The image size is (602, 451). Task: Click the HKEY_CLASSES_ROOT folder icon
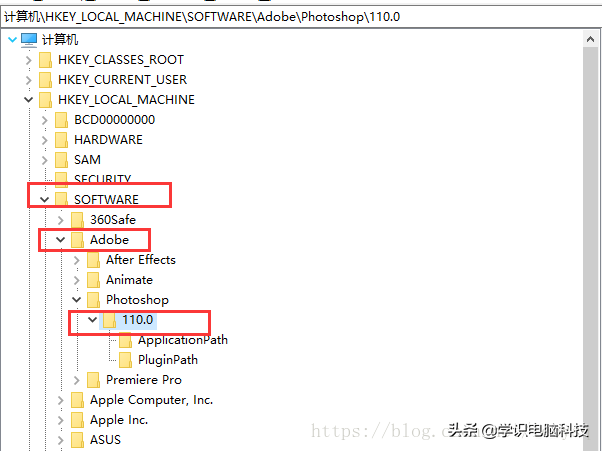click(46, 60)
